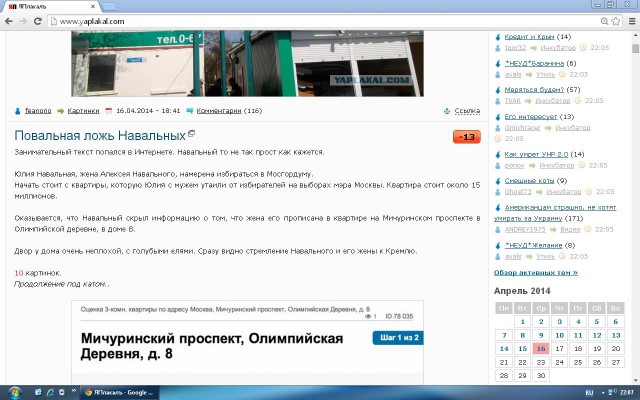Image resolution: width=640 pixels, height=400 pixels.
Task: Open the topic Его интересует
Action: [x=531, y=117]
